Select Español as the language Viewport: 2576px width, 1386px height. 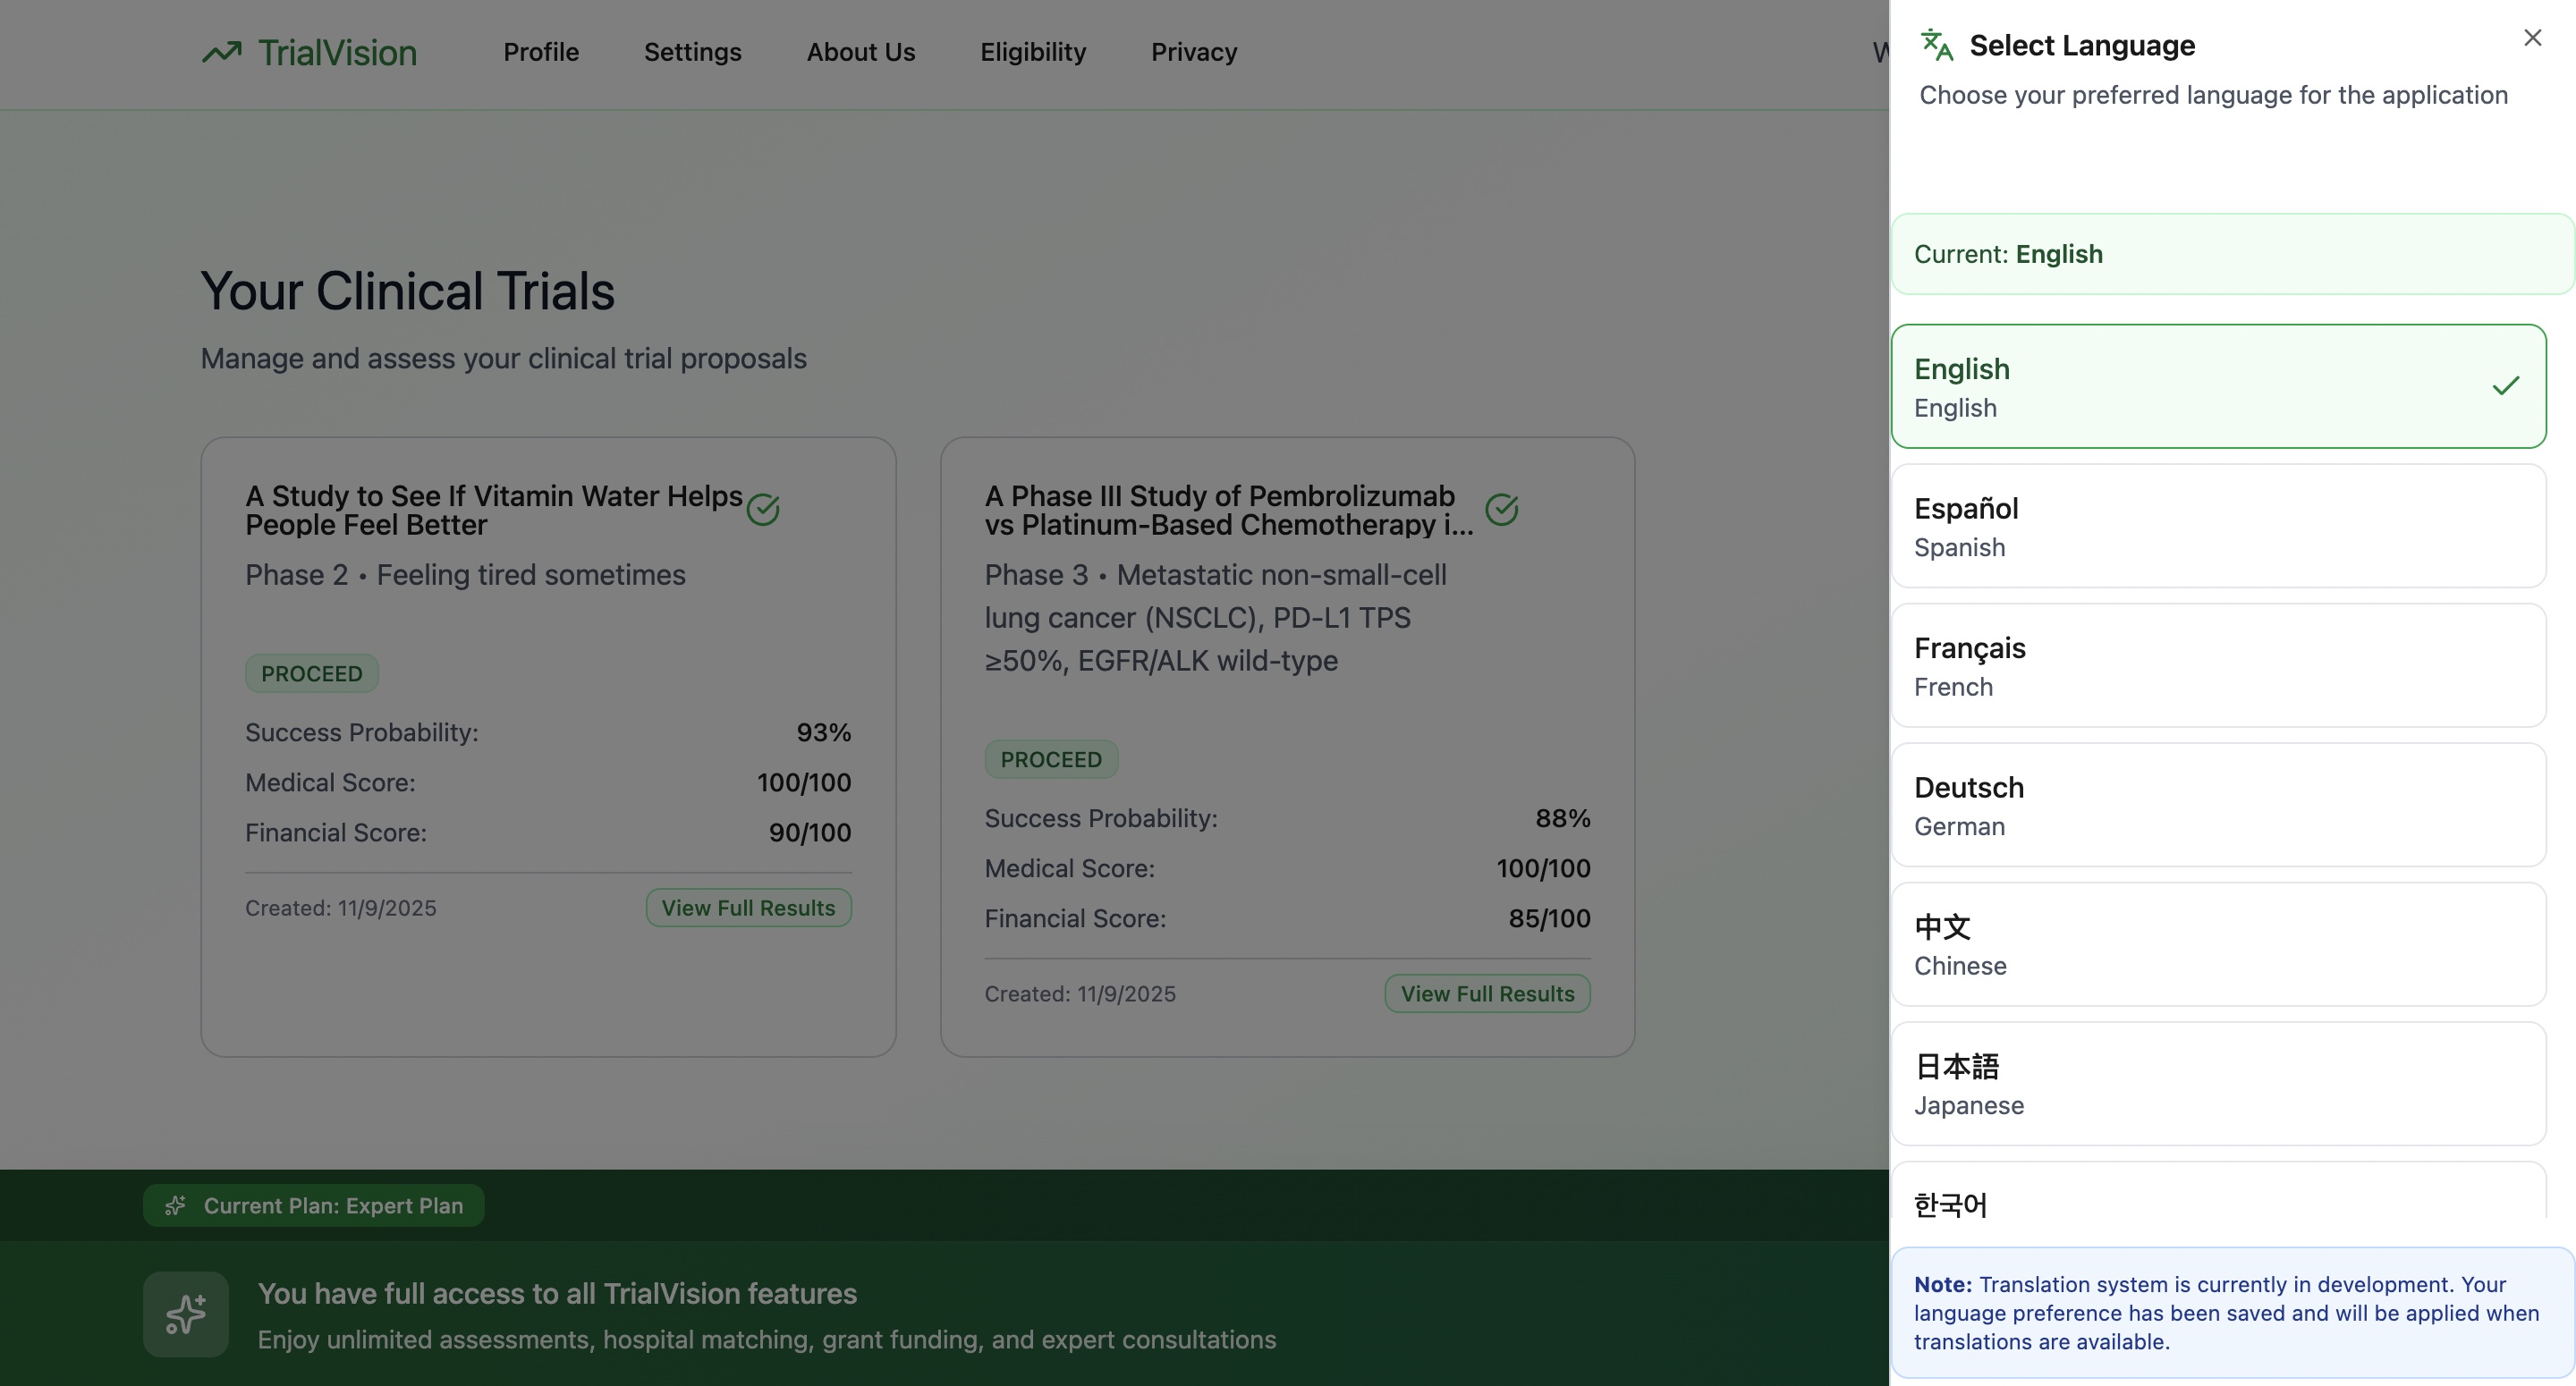click(2218, 526)
